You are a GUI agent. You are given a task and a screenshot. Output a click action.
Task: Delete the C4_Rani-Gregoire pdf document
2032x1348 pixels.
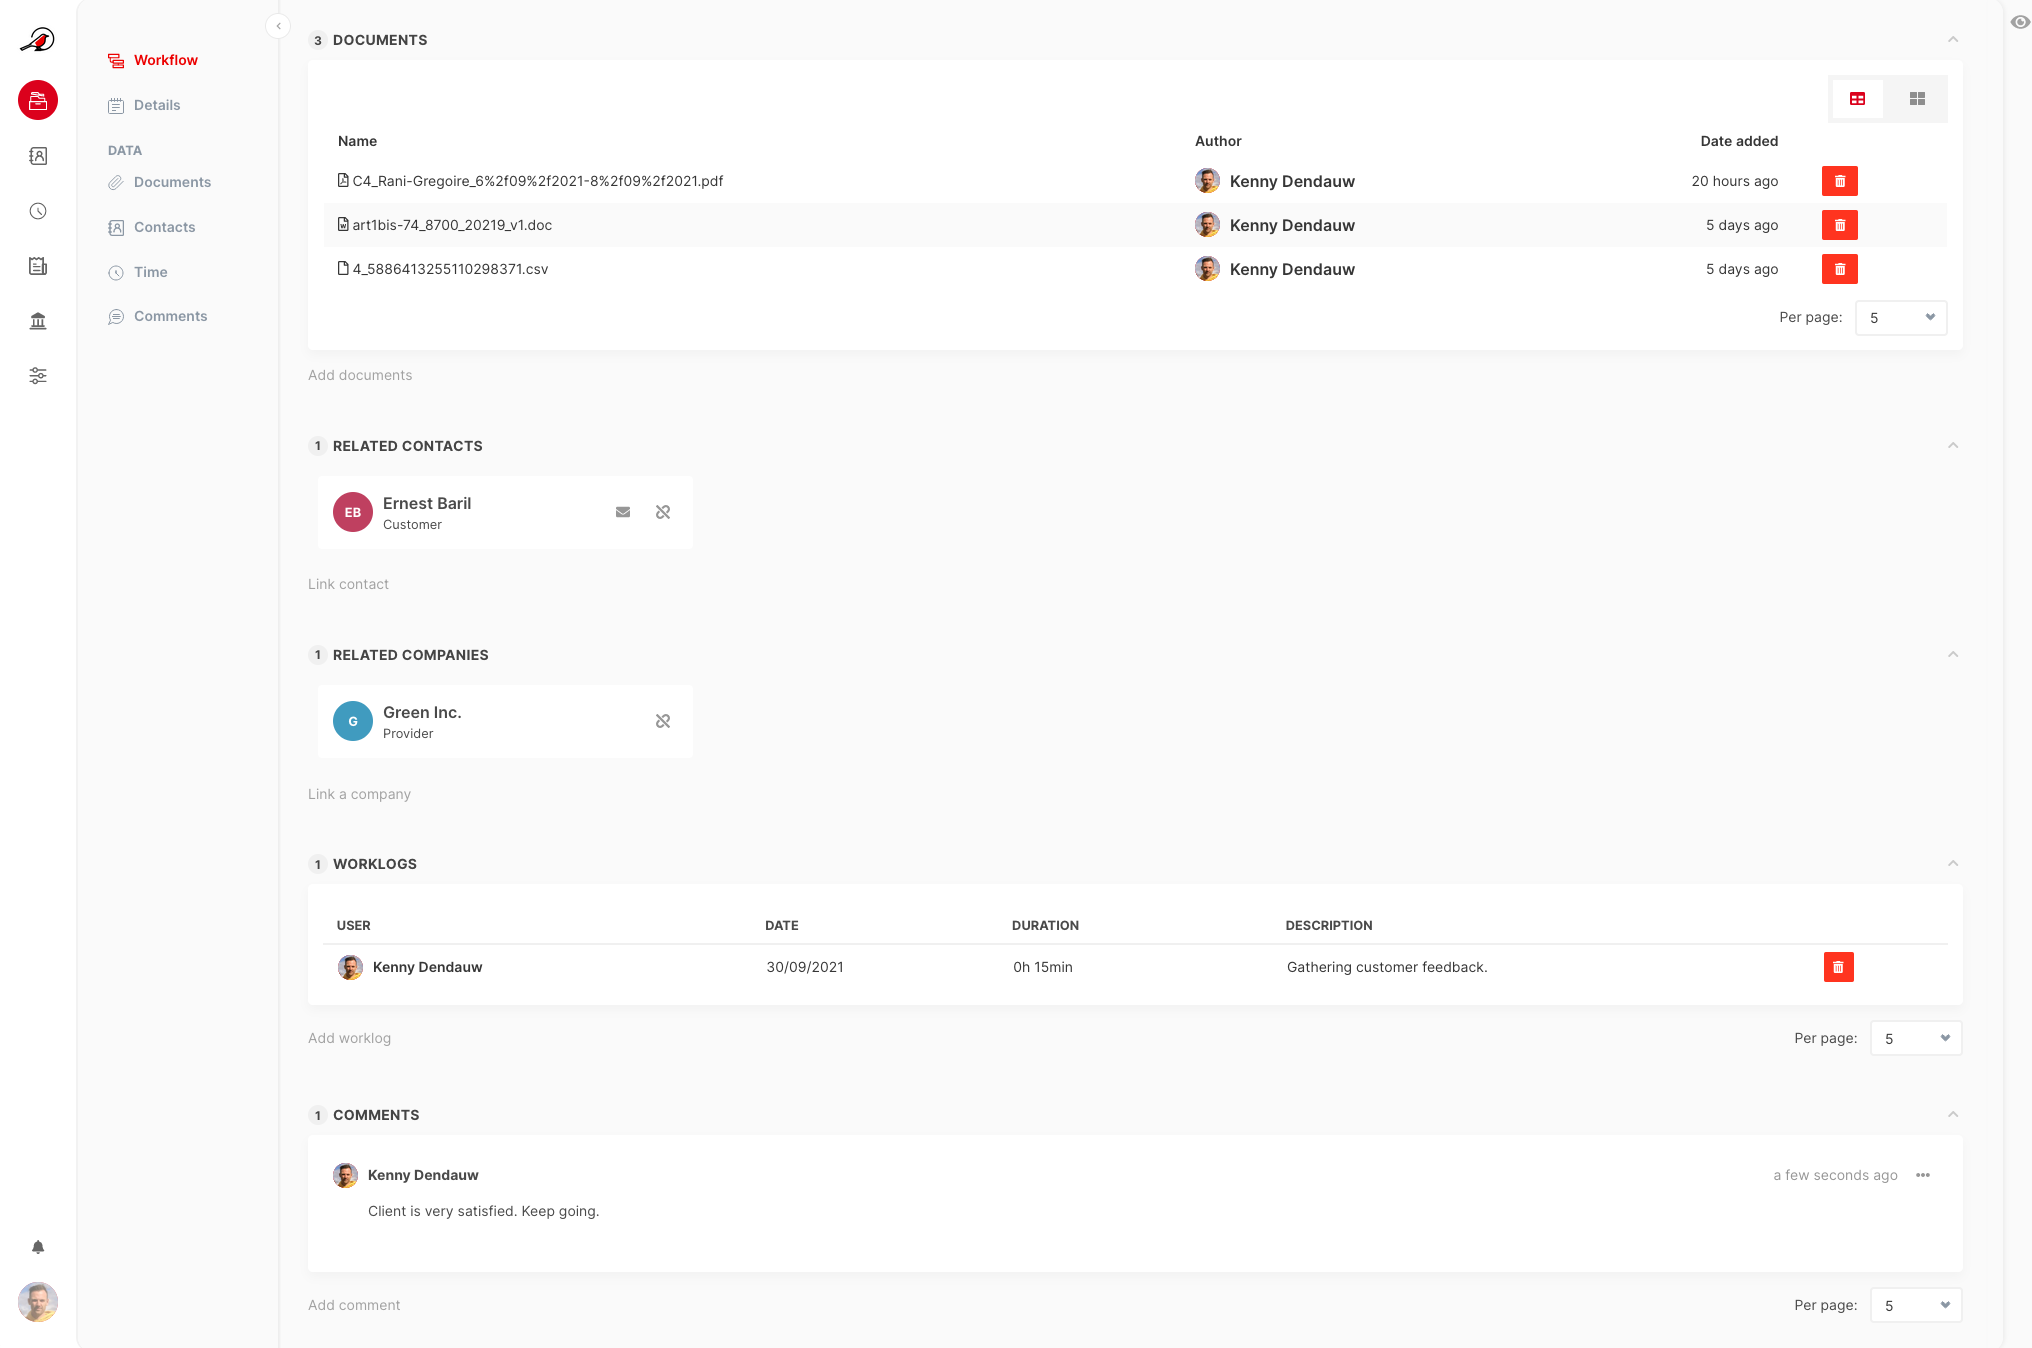(1839, 181)
